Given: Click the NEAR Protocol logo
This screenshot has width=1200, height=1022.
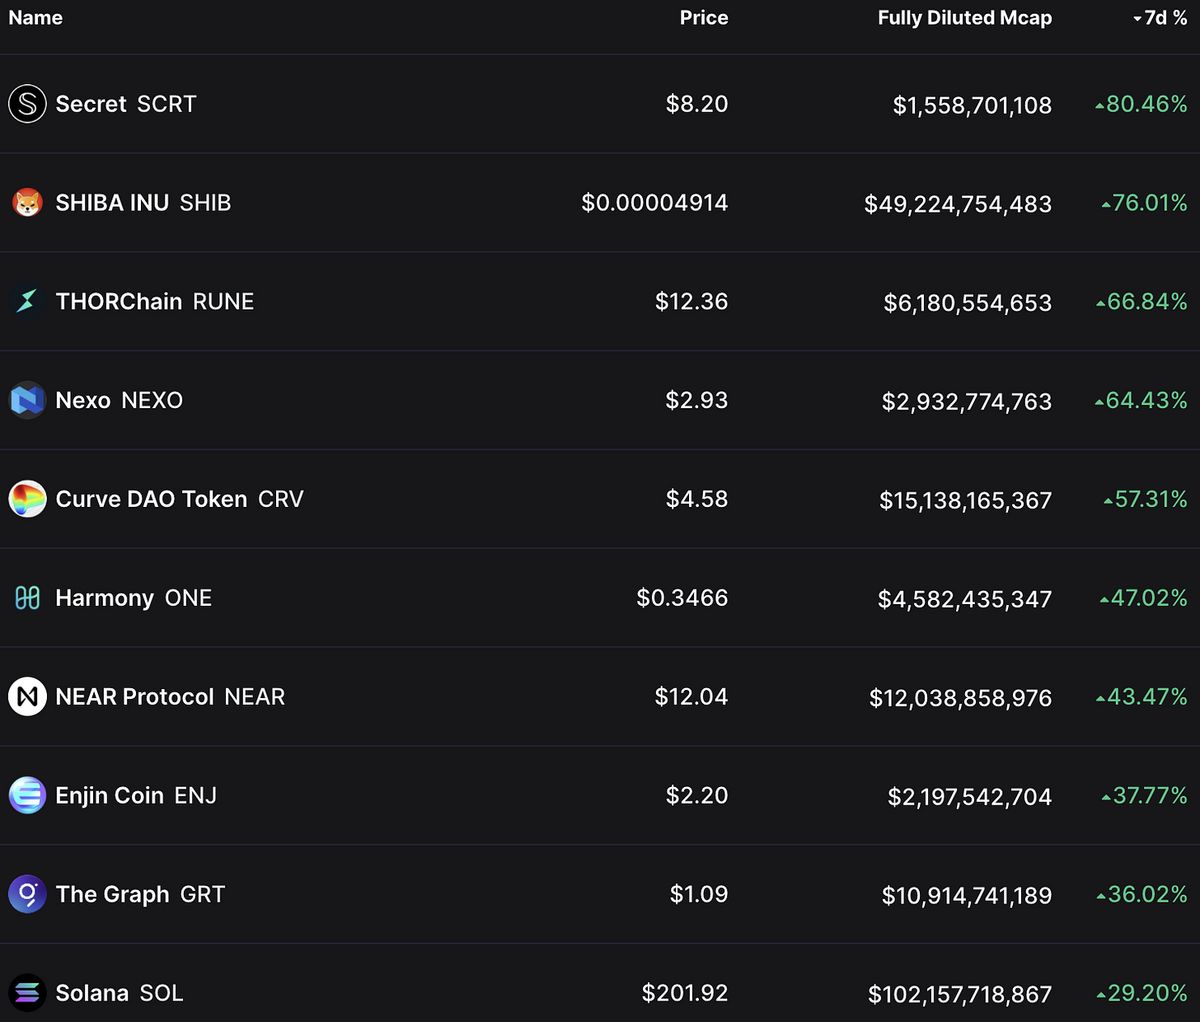Looking at the screenshot, I should [27, 696].
